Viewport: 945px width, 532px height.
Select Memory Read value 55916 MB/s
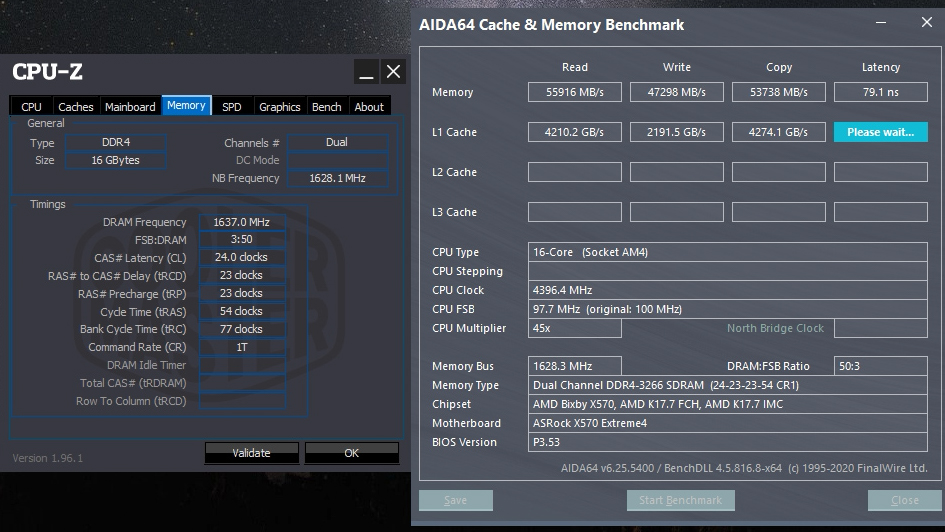click(x=575, y=92)
